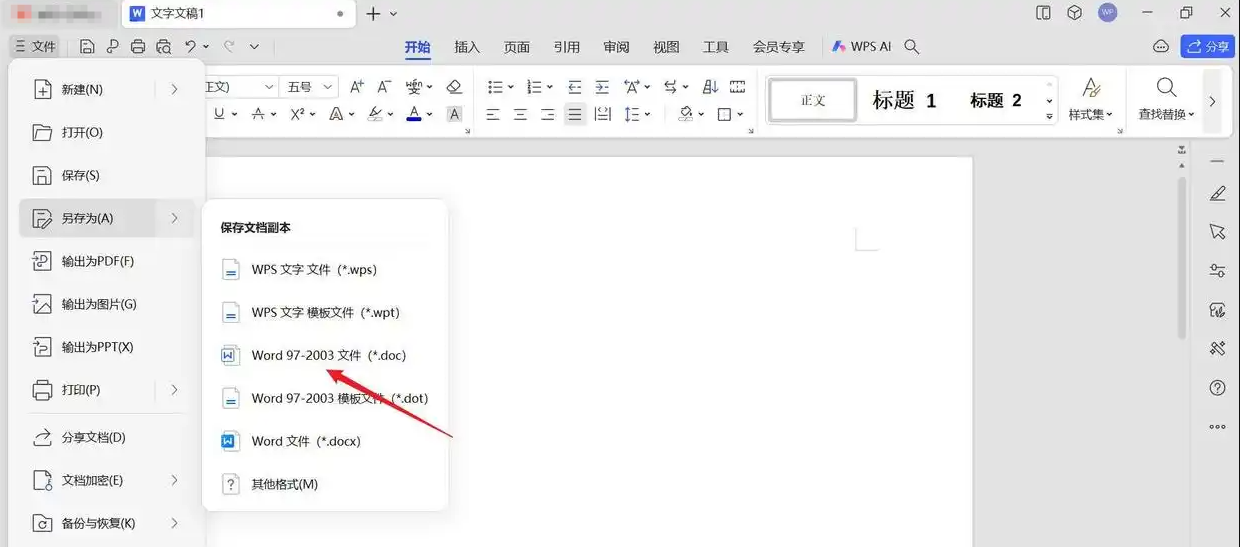The height and width of the screenshot is (547, 1240).
Task: Click the search magnifier next to WPS AI
Action: click(x=911, y=46)
